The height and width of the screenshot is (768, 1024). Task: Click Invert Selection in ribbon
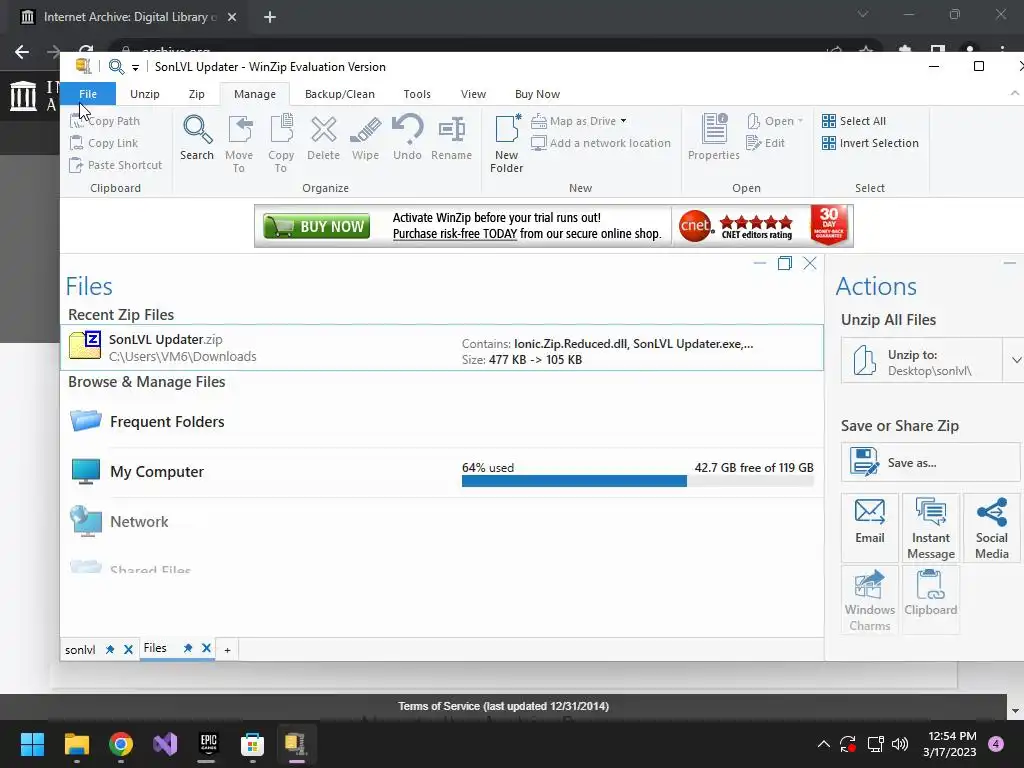coord(871,143)
